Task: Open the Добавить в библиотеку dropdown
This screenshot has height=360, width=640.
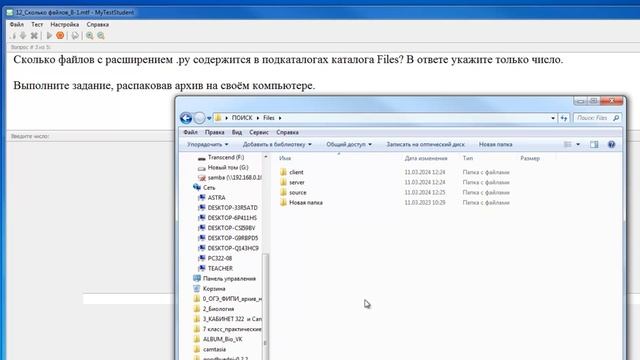Action: [277, 144]
